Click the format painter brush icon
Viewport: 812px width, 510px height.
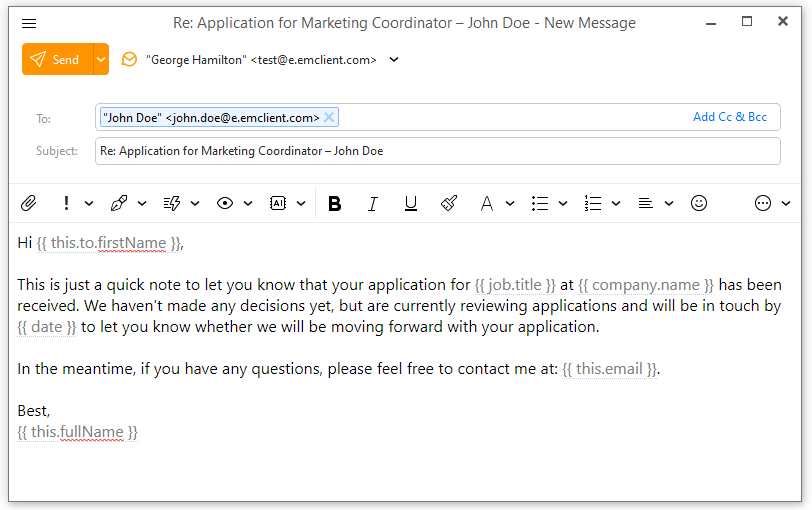(449, 203)
